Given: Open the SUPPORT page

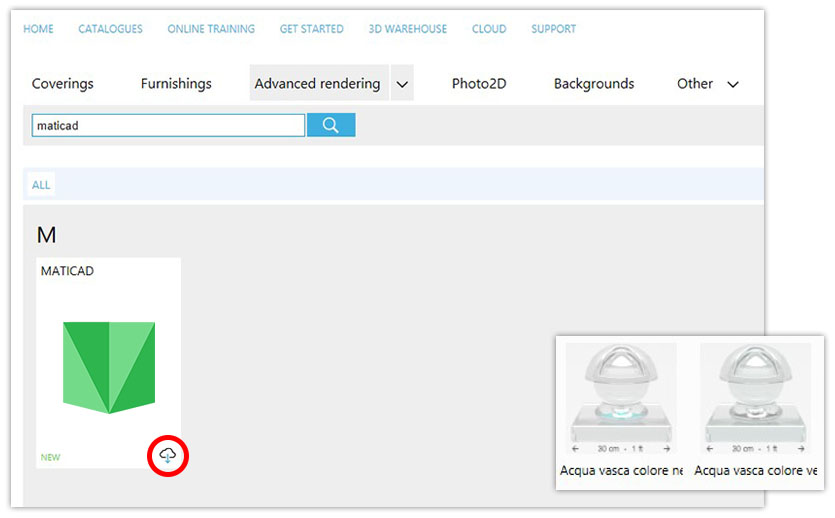Looking at the screenshot, I should pos(553,29).
